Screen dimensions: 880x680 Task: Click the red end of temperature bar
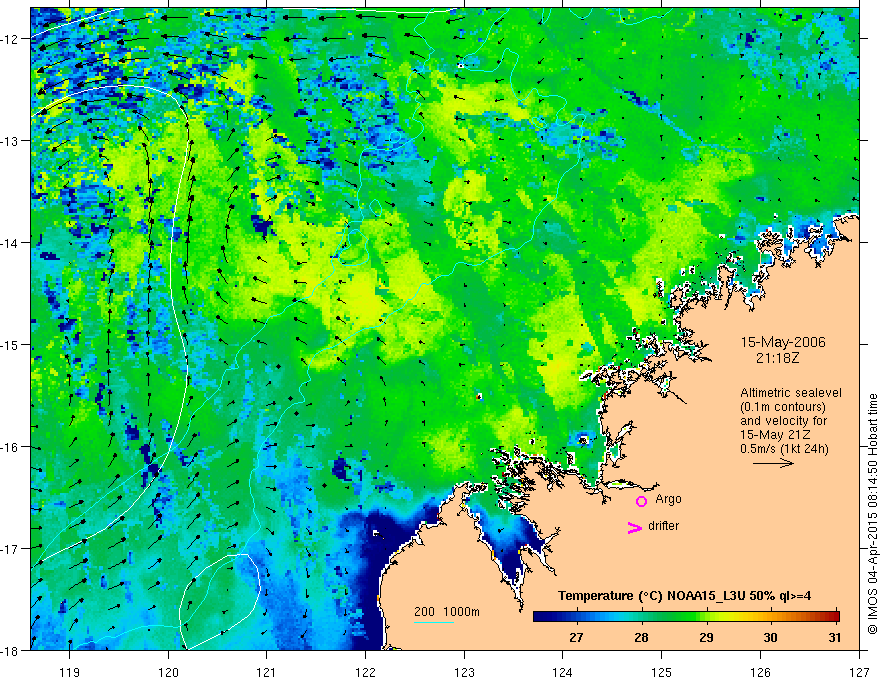(835, 617)
